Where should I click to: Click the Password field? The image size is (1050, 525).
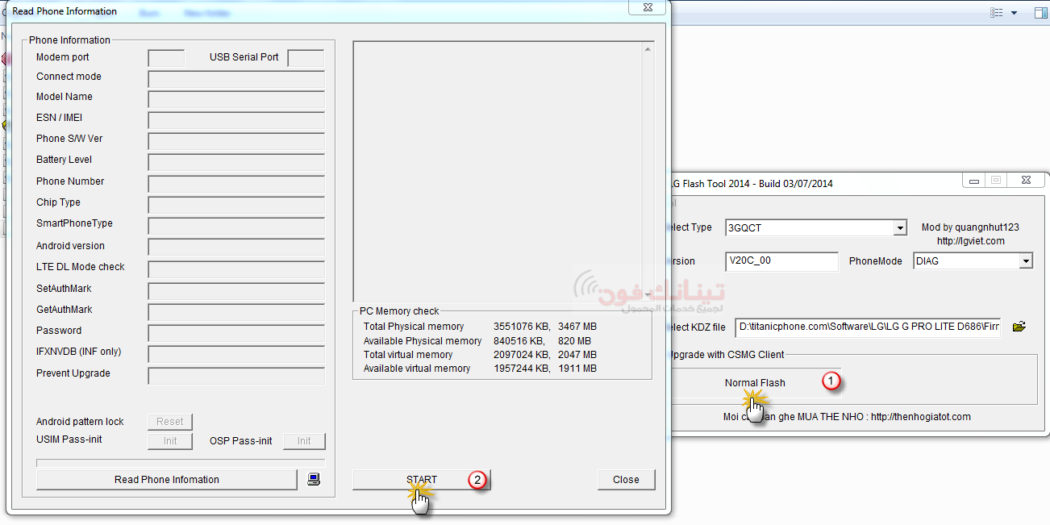(x=236, y=333)
